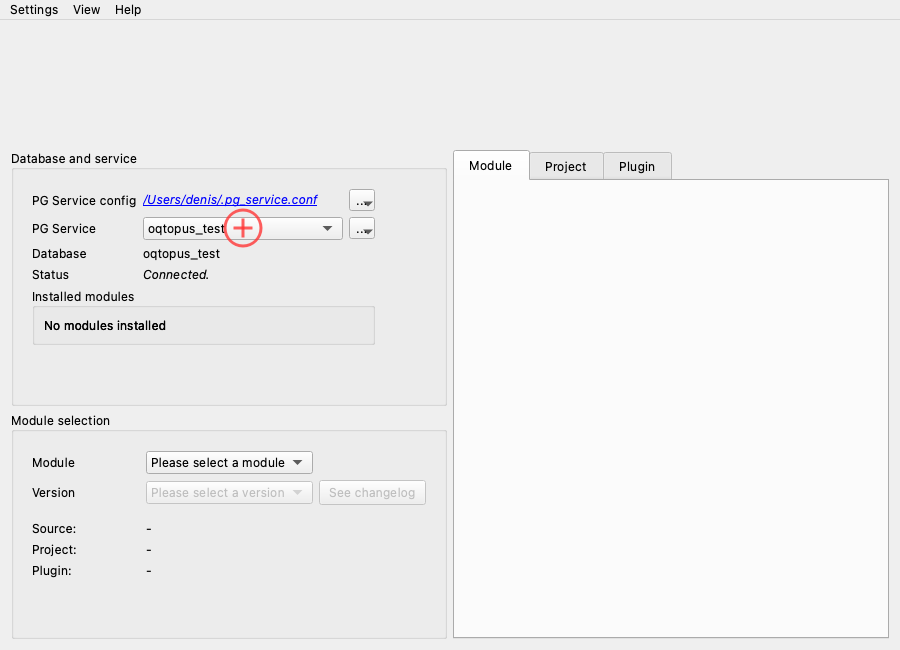Click the Database row value oqtopus_test

(x=182, y=254)
